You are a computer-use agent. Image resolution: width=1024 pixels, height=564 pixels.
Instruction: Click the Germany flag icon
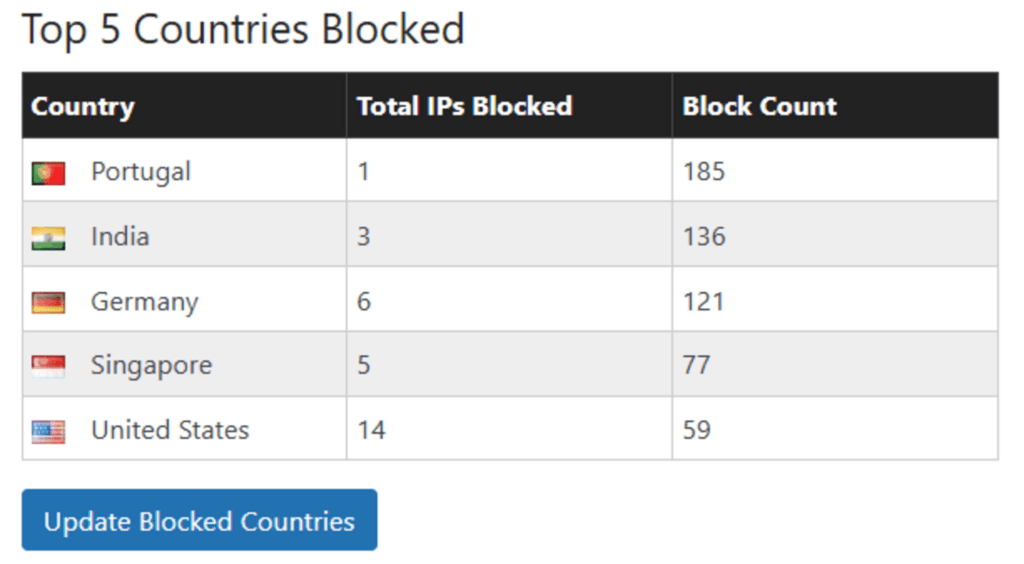click(48, 302)
